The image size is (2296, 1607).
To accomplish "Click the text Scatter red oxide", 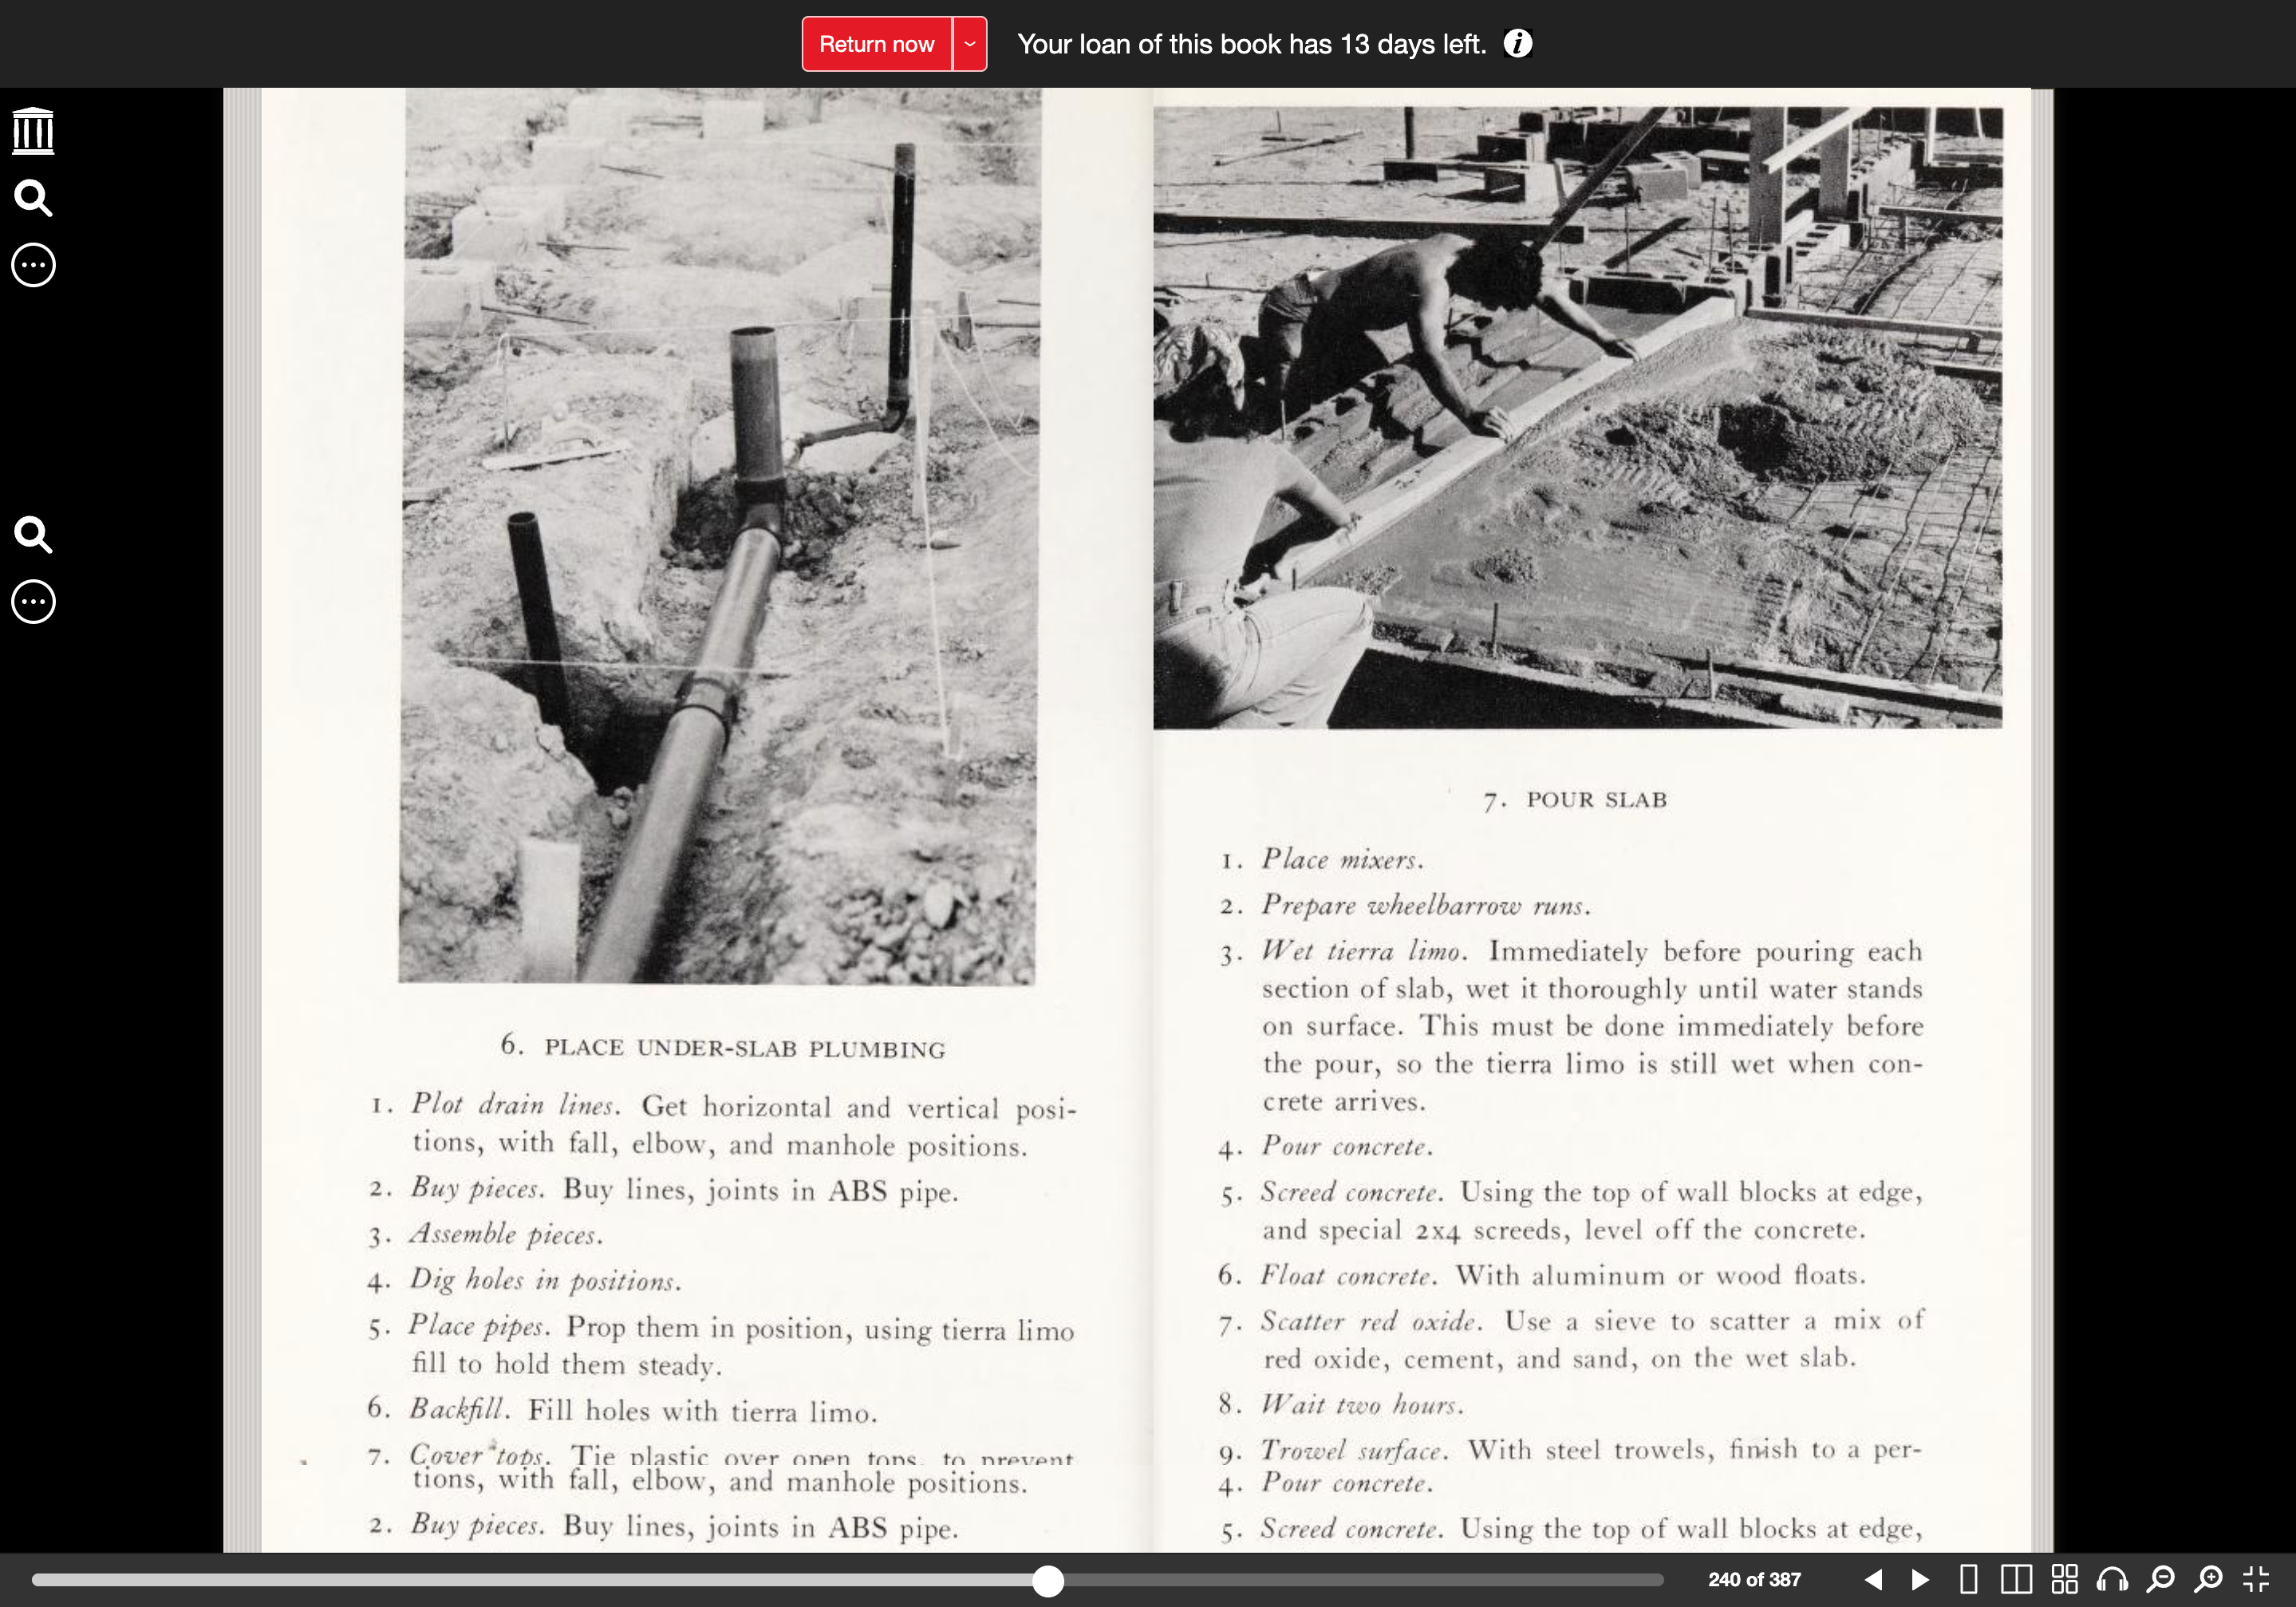I will point(1370,1322).
